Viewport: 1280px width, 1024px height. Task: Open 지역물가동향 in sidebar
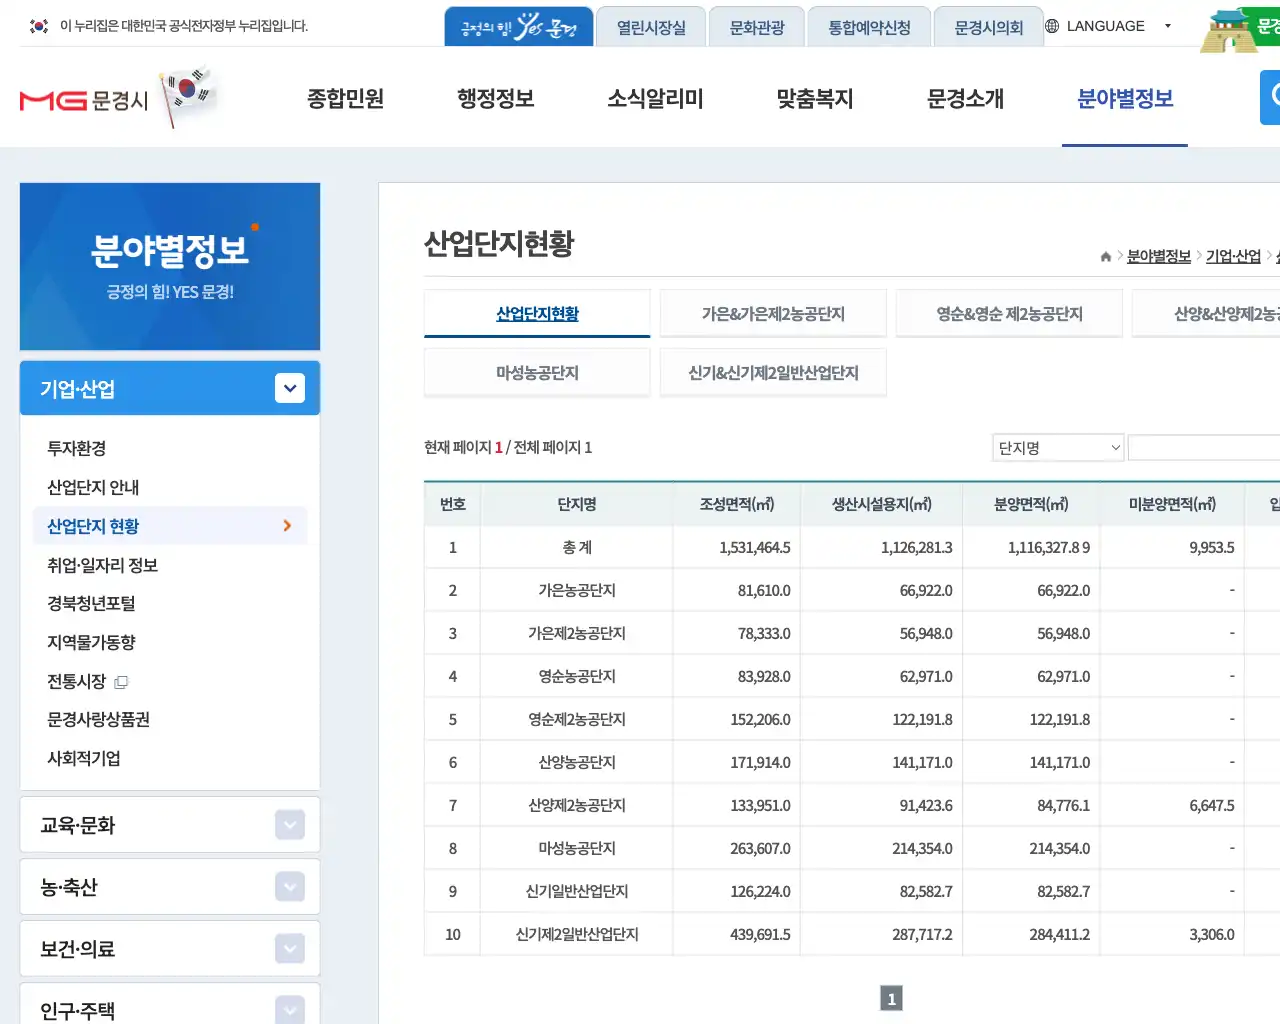[91, 642]
